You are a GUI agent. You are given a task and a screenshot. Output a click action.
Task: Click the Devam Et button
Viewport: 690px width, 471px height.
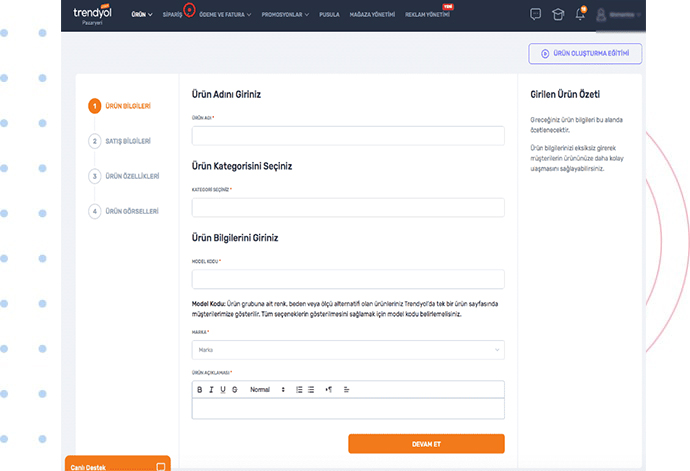426,444
